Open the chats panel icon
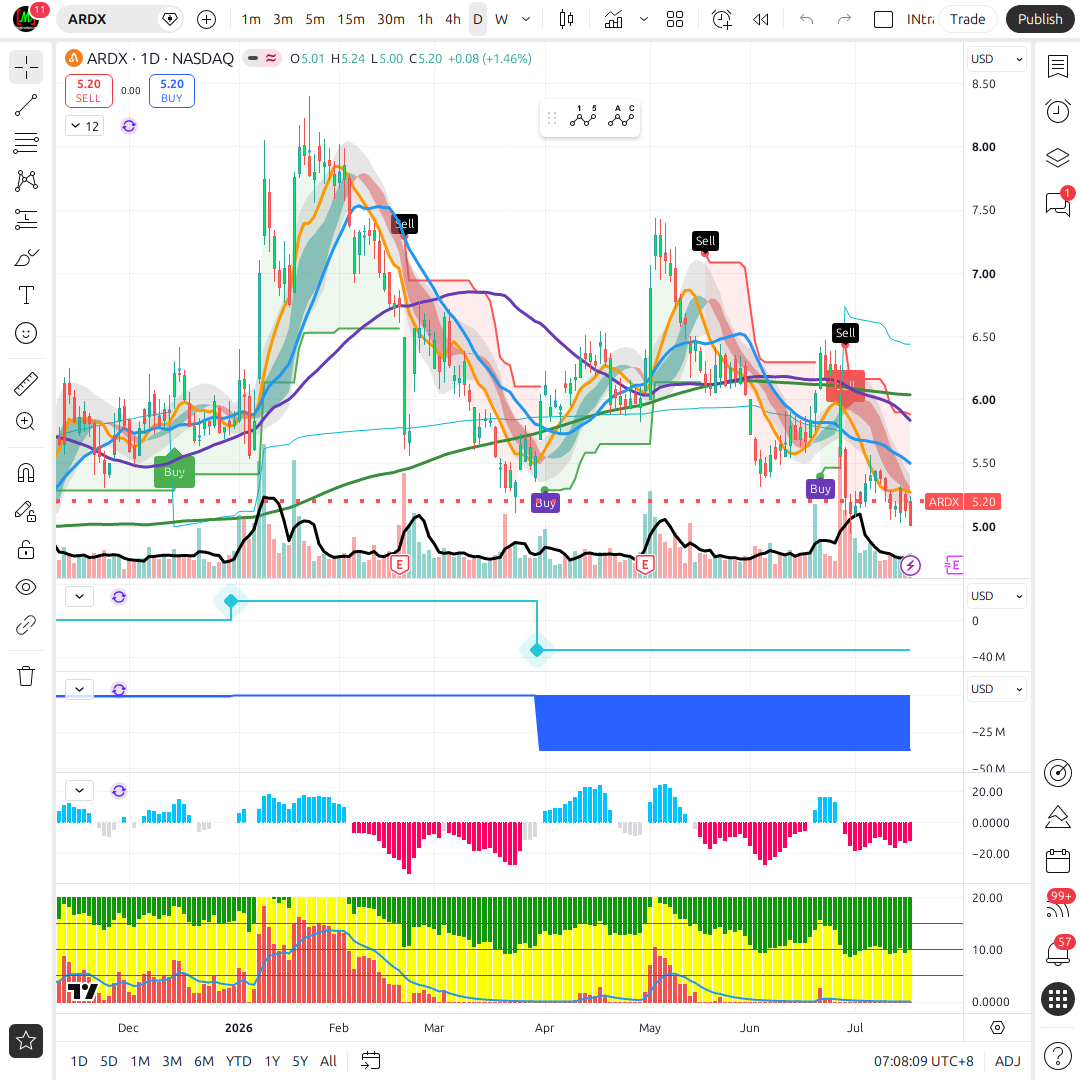Viewport: 1080px width, 1080px height. 1057,204
